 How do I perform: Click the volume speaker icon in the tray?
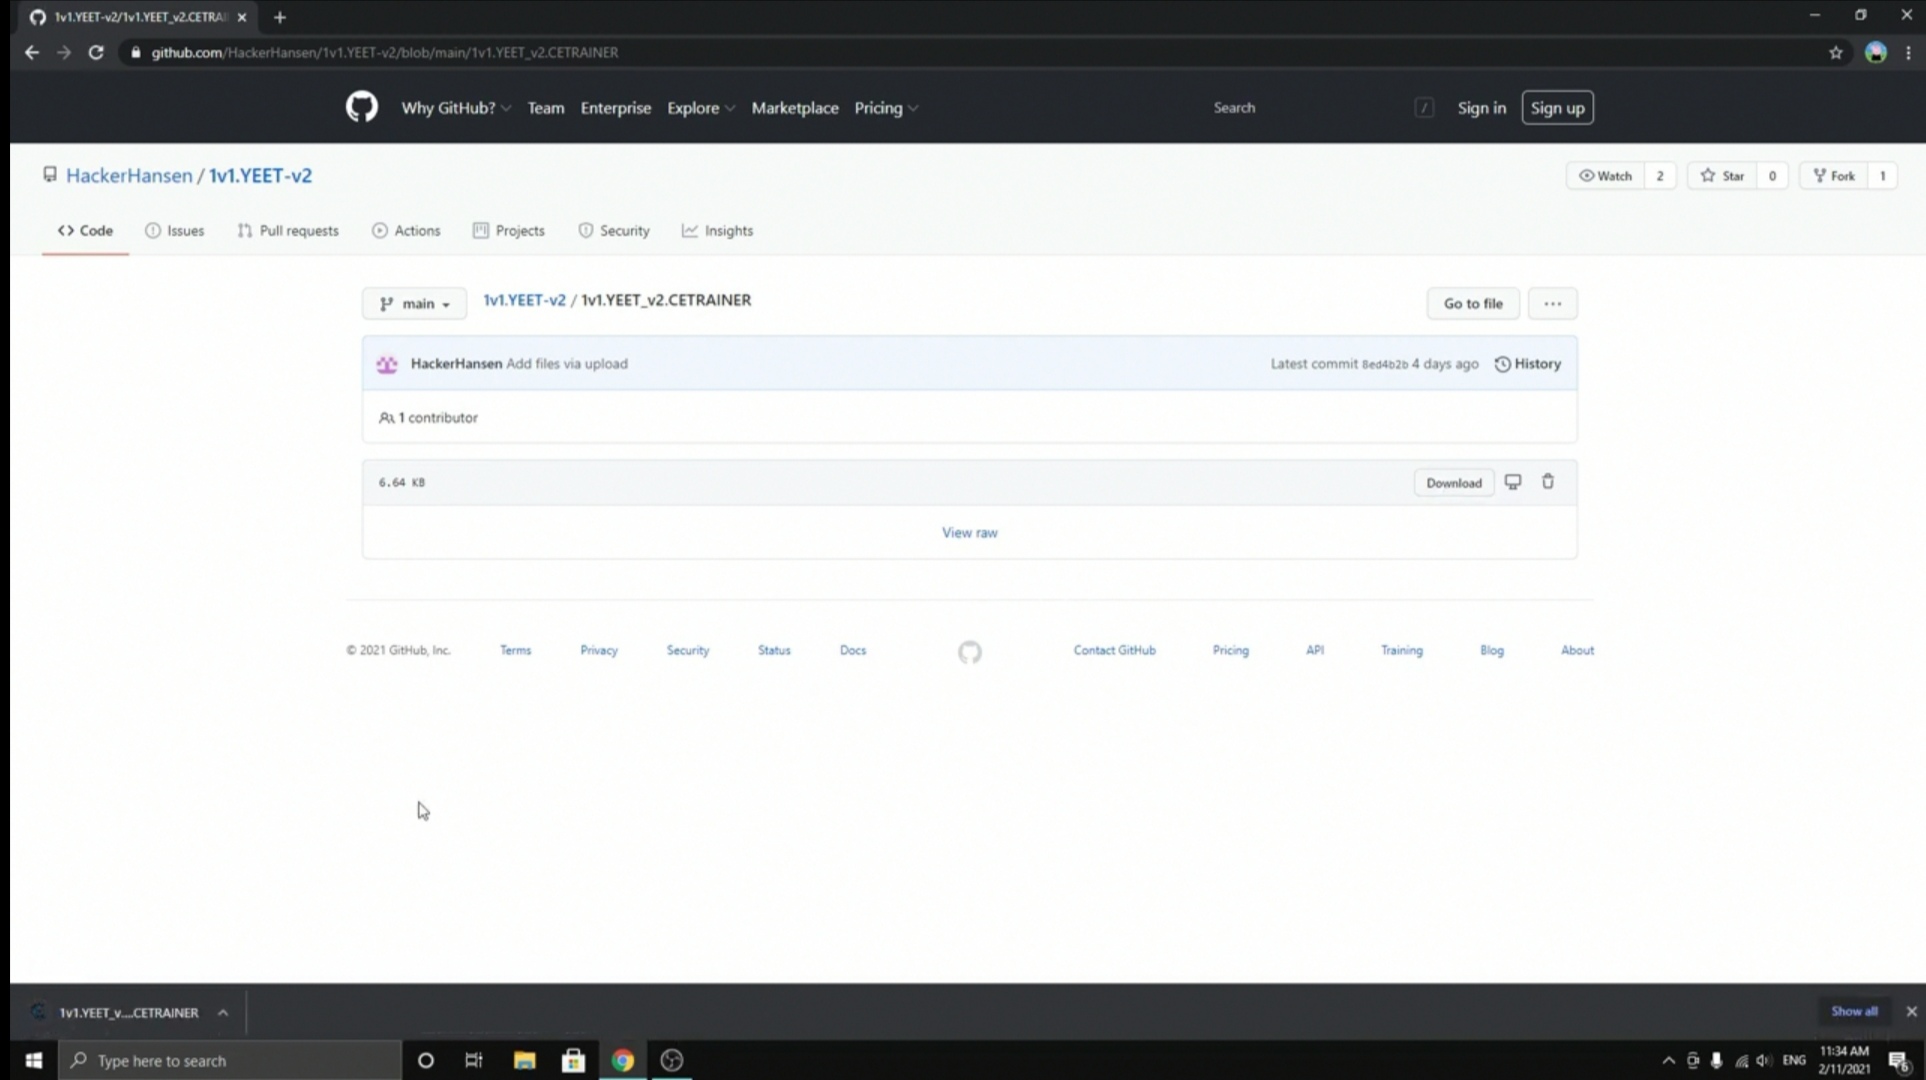pyautogui.click(x=1764, y=1061)
